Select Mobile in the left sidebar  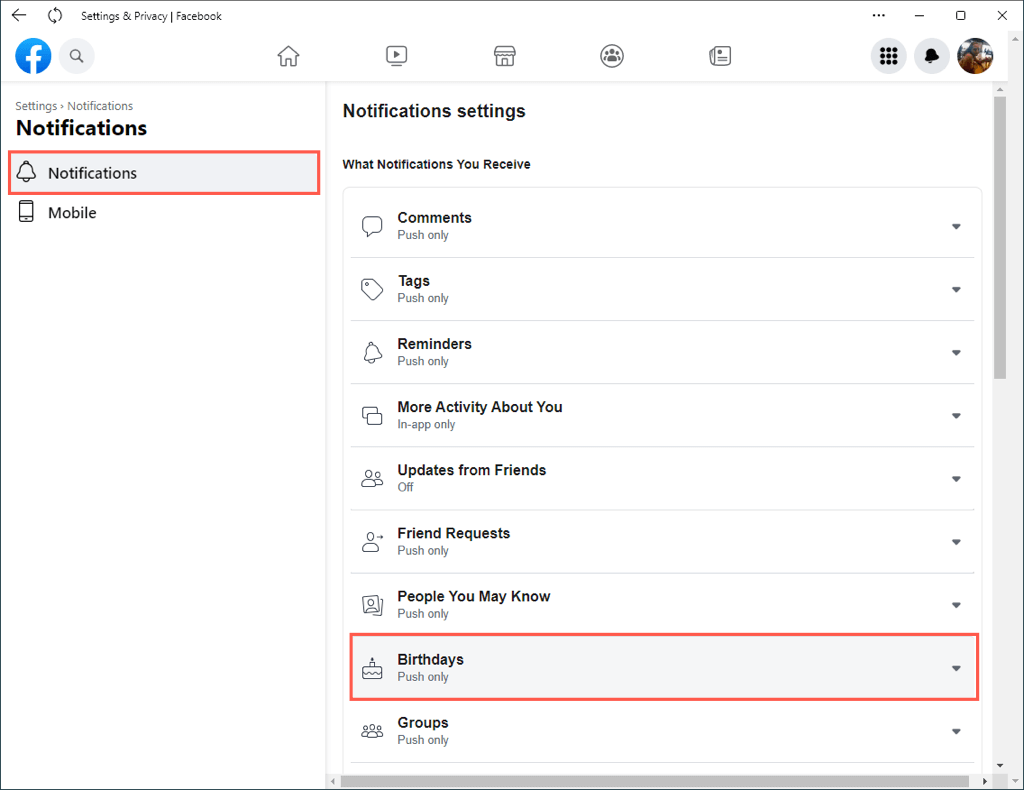(x=72, y=213)
